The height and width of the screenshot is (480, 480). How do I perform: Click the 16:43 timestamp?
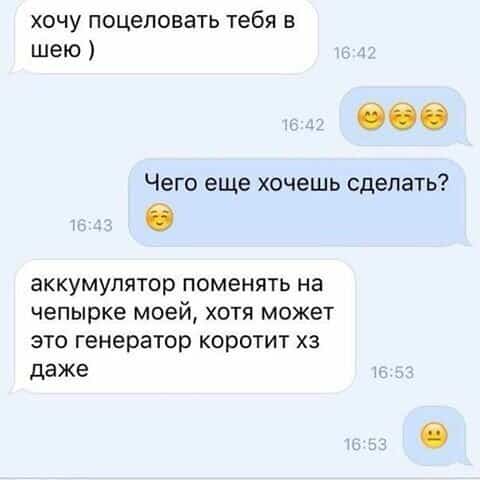[91, 225]
